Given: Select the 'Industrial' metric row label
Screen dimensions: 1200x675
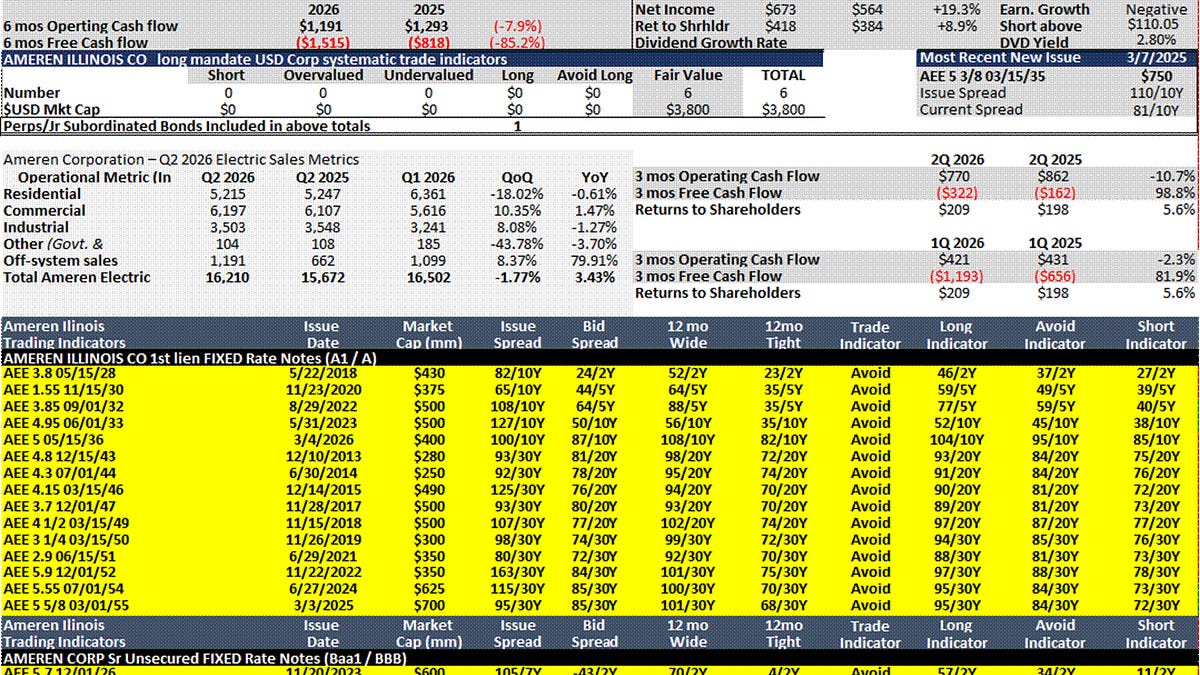Looking at the screenshot, I should click(x=37, y=228).
